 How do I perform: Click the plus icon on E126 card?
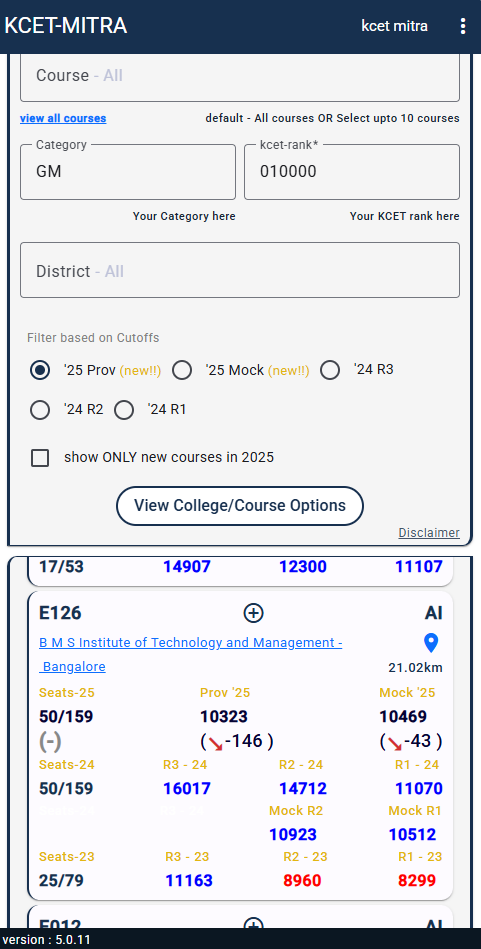point(254,613)
